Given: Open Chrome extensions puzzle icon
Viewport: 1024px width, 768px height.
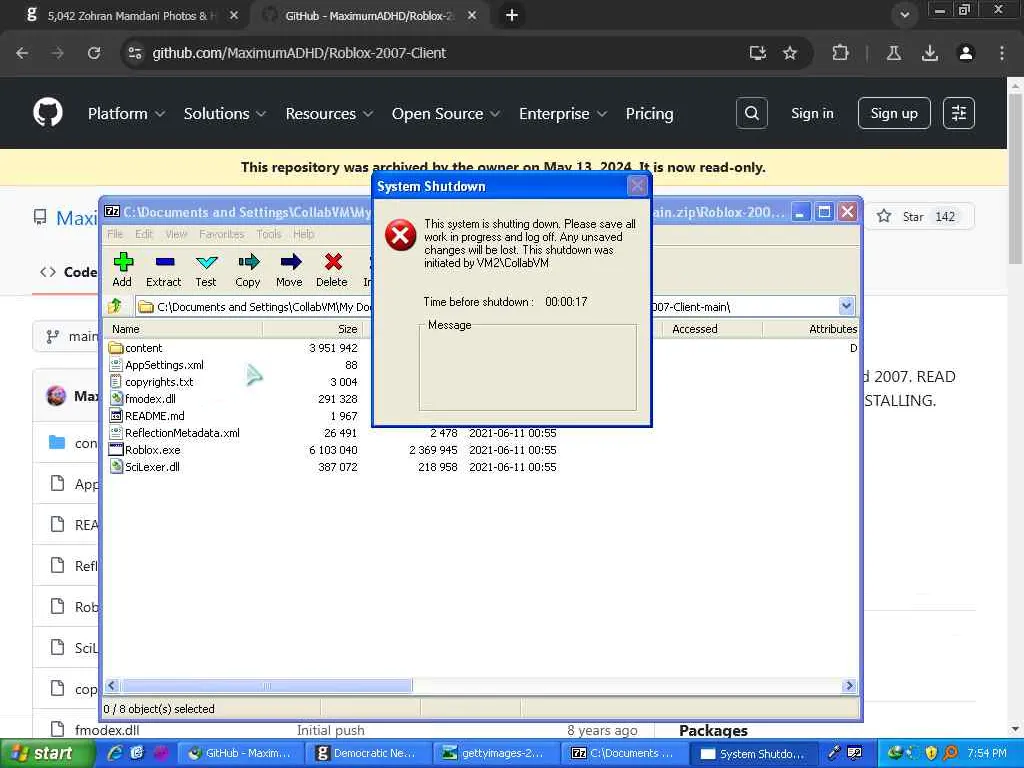Looking at the screenshot, I should coord(840,53).
